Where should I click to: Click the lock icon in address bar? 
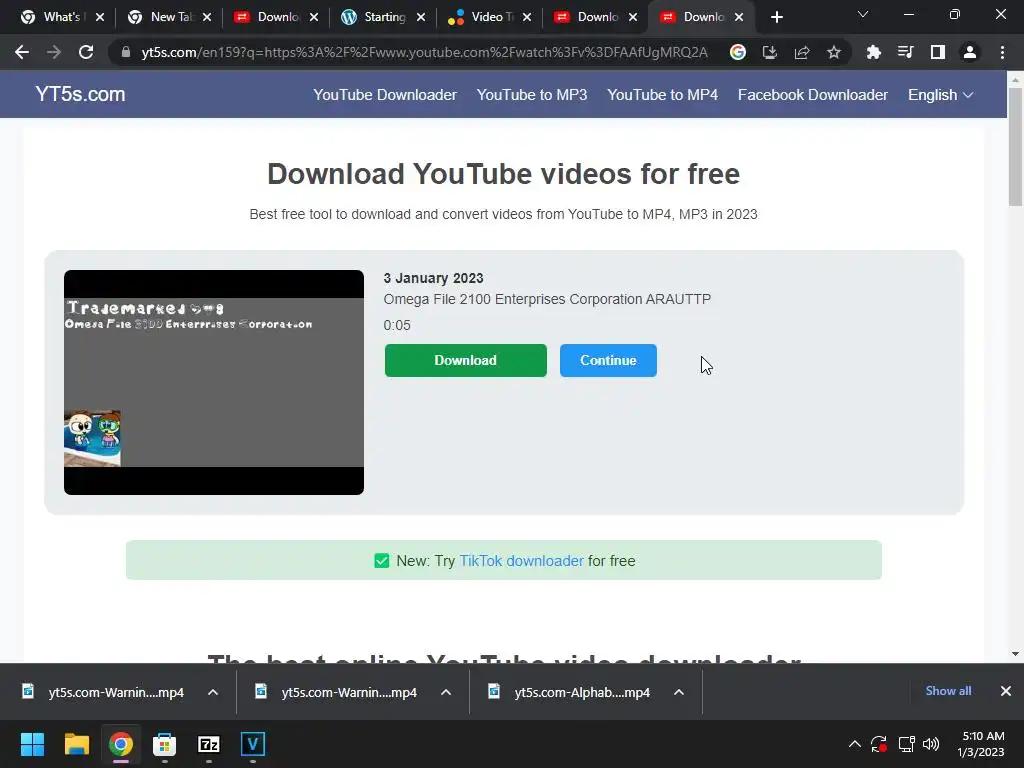125,52
